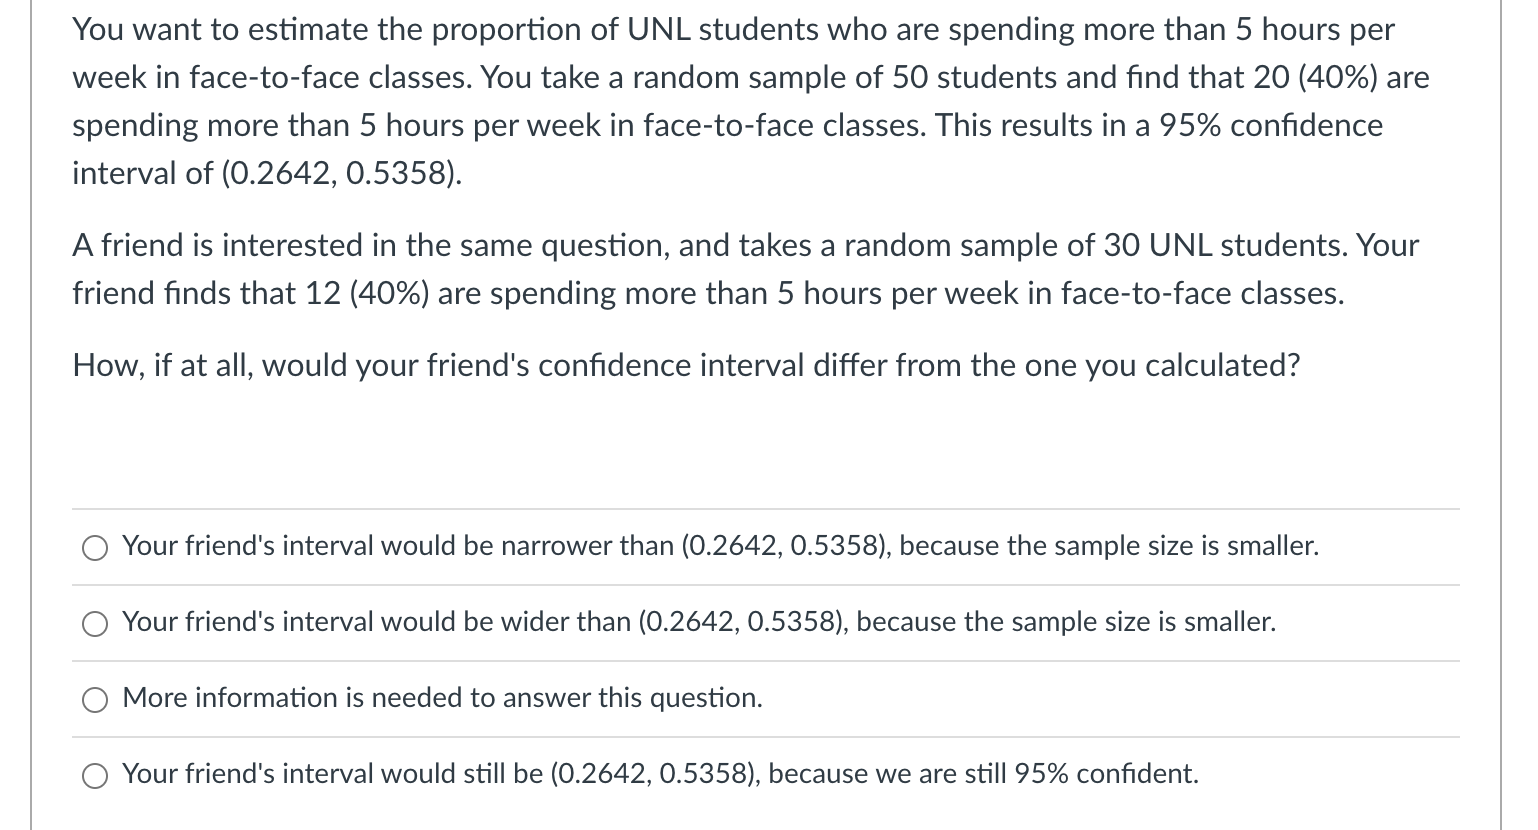1538x830 pixels.
Task: Click the question "How, if at all, would"
Action: (686, 366)
